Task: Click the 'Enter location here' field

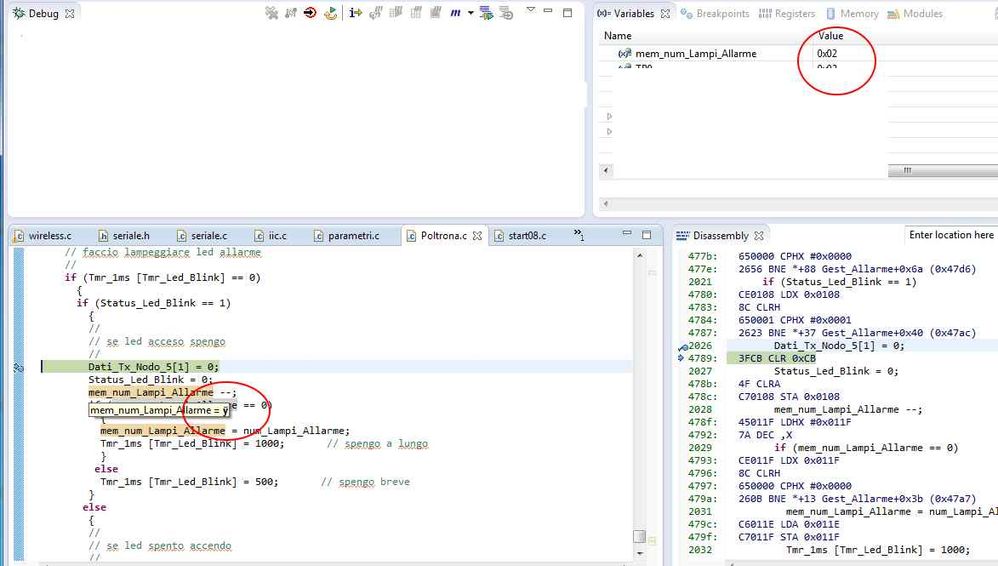Action: [x=951, y=235]
